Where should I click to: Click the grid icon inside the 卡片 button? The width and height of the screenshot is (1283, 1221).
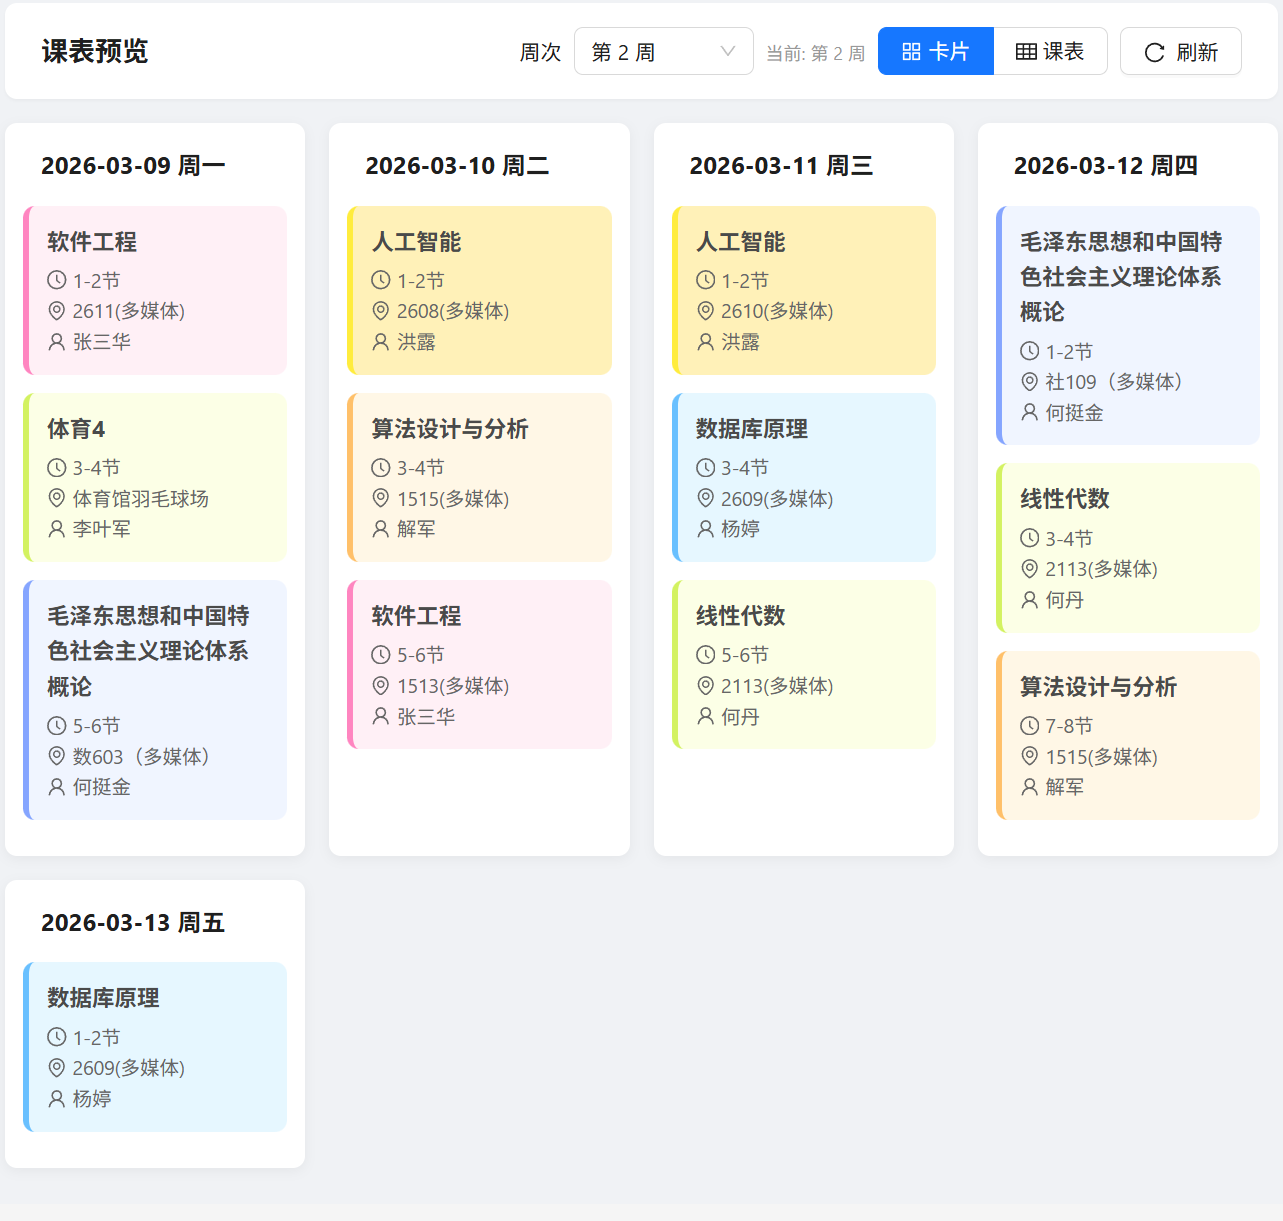point(913,51)
